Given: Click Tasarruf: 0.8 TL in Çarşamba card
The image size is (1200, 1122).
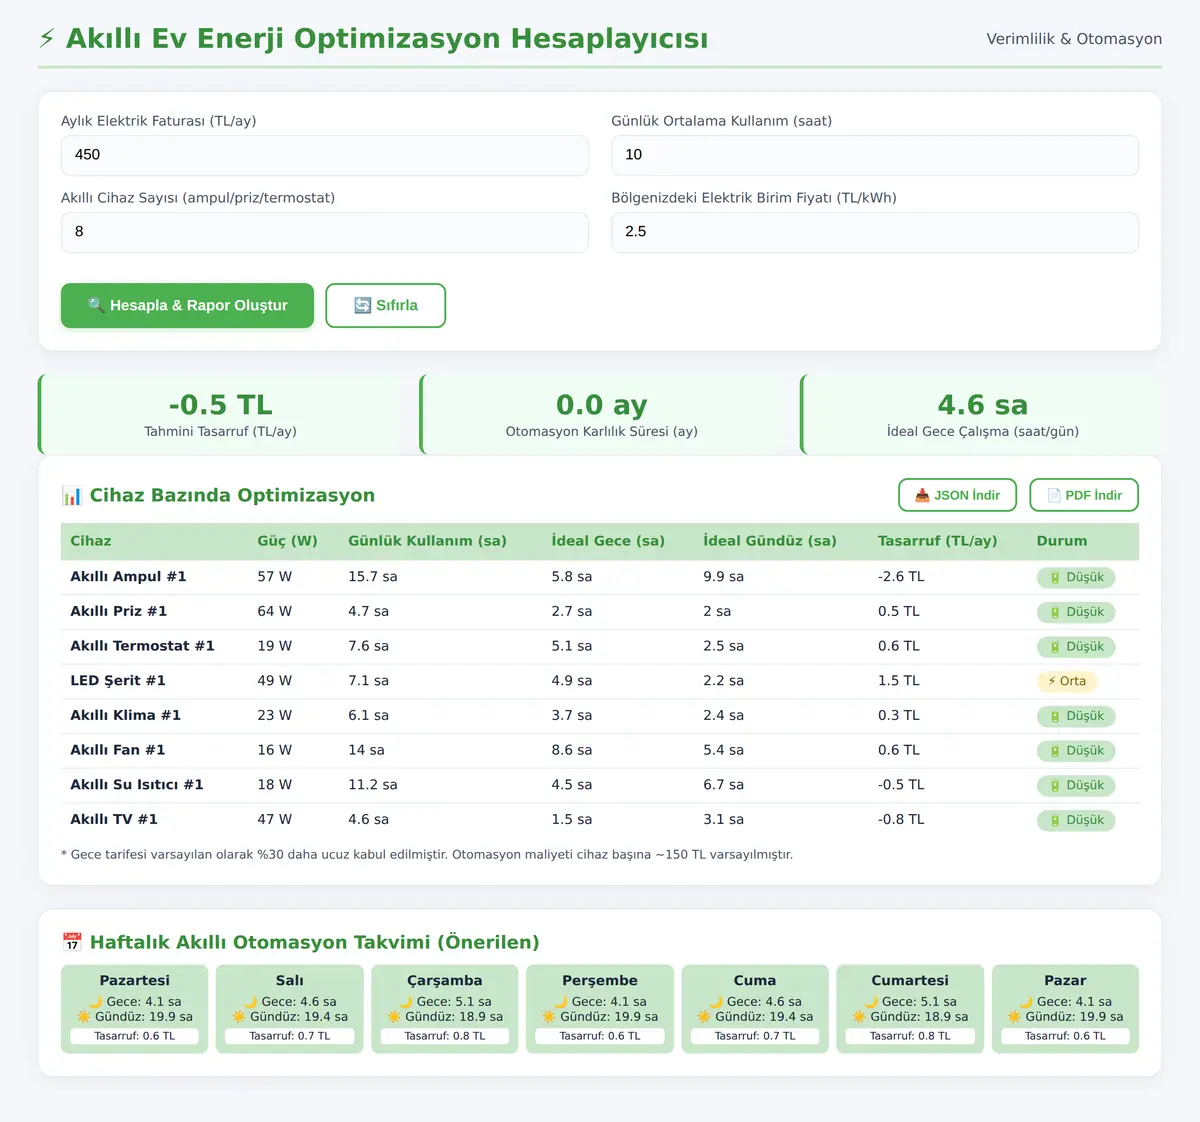Looking at the screenshot, I should 445,1036.
